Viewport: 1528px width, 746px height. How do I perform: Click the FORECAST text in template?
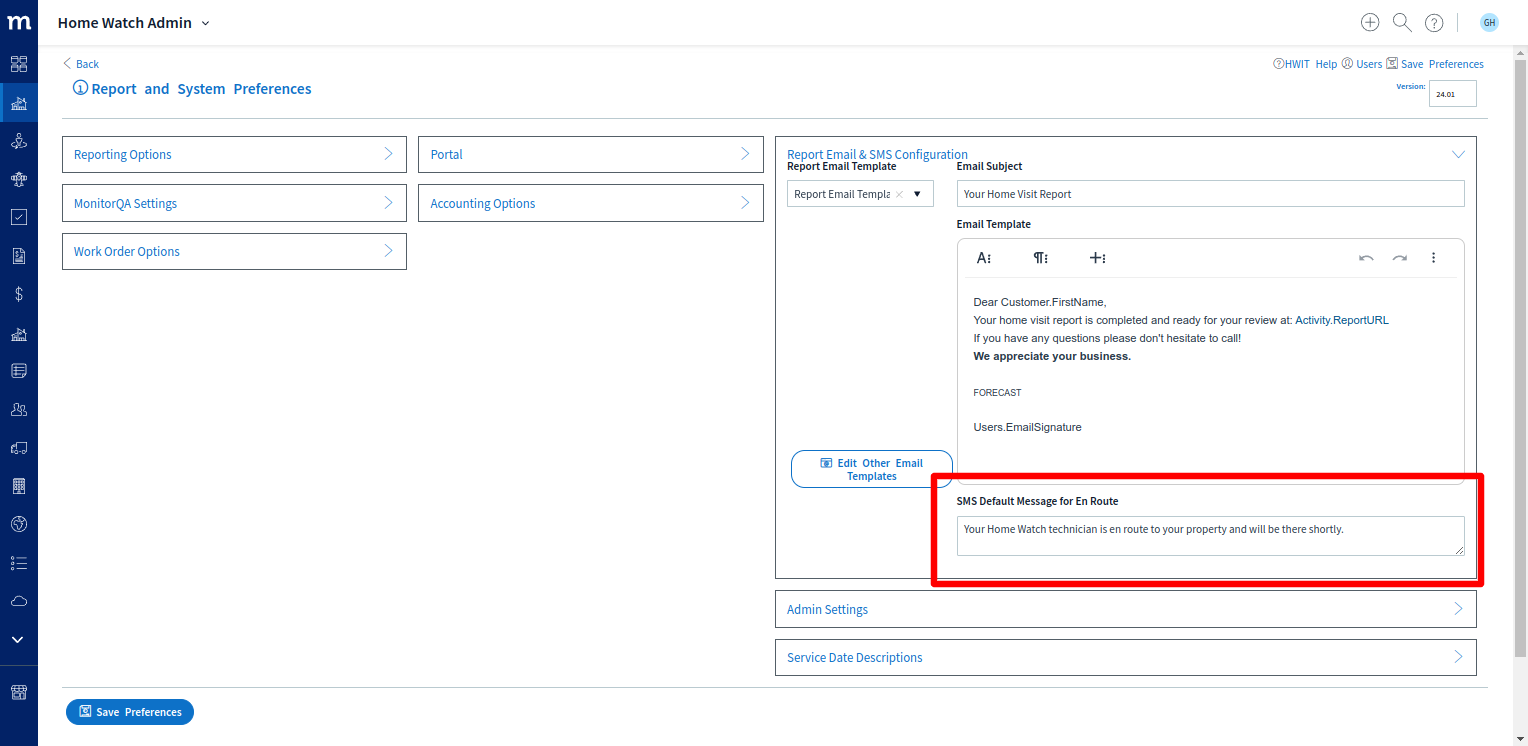point(997,392)
